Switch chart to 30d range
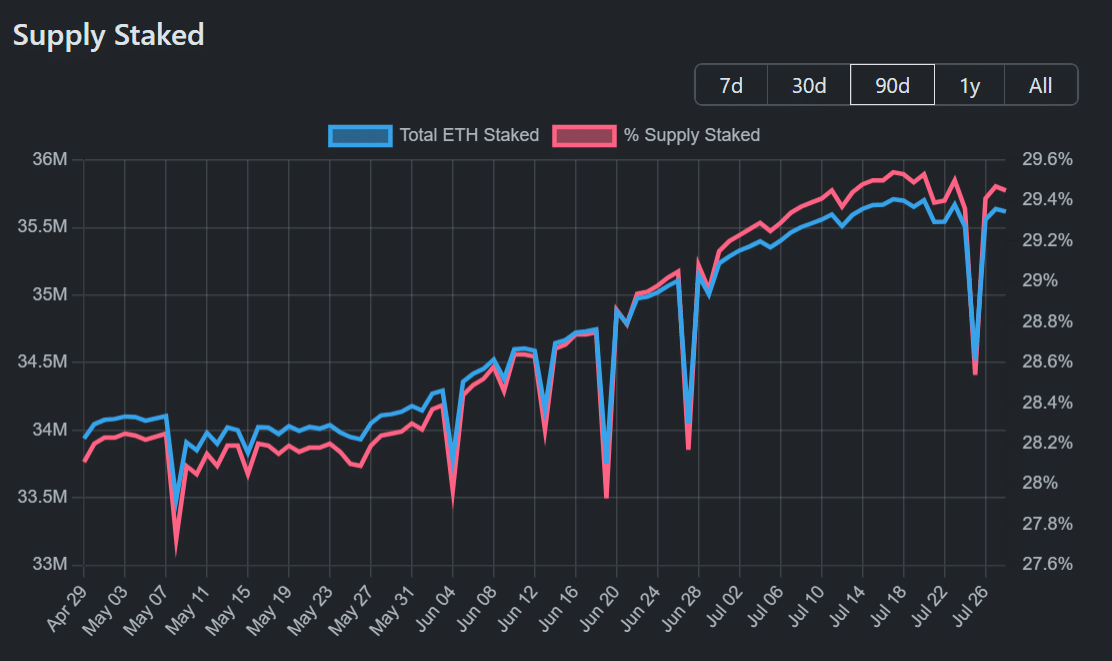The image size is (1112, 661). 809,85
